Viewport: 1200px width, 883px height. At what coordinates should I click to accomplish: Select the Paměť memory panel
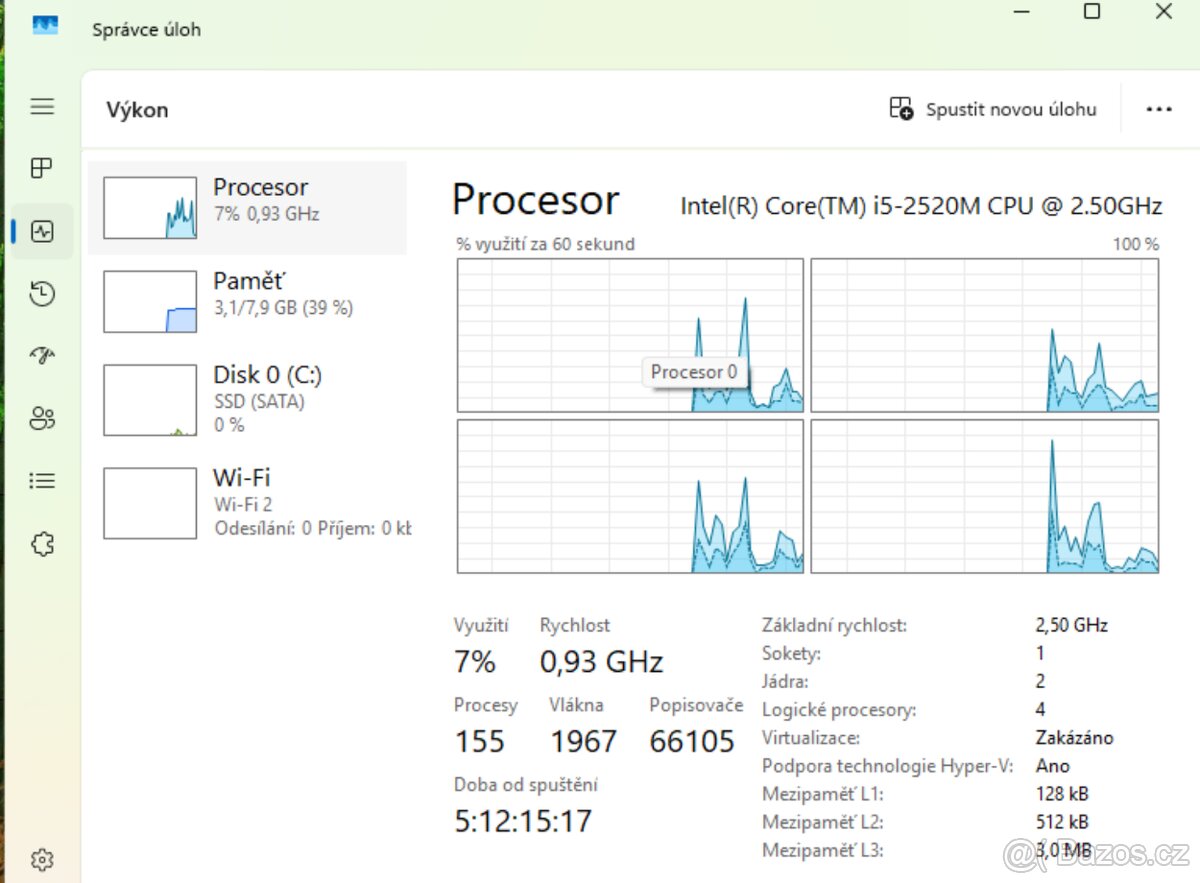click(248, 300)
